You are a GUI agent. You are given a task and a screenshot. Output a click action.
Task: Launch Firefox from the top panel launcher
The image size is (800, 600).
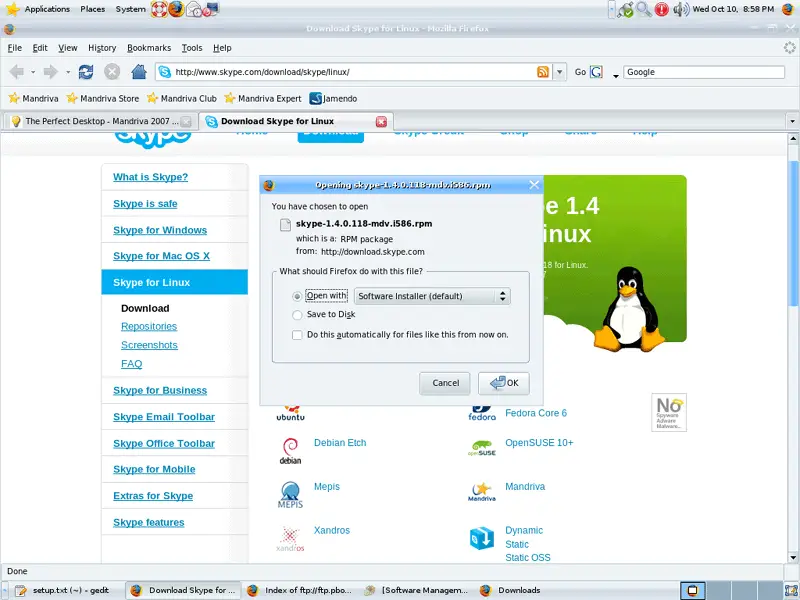[176, 9]
